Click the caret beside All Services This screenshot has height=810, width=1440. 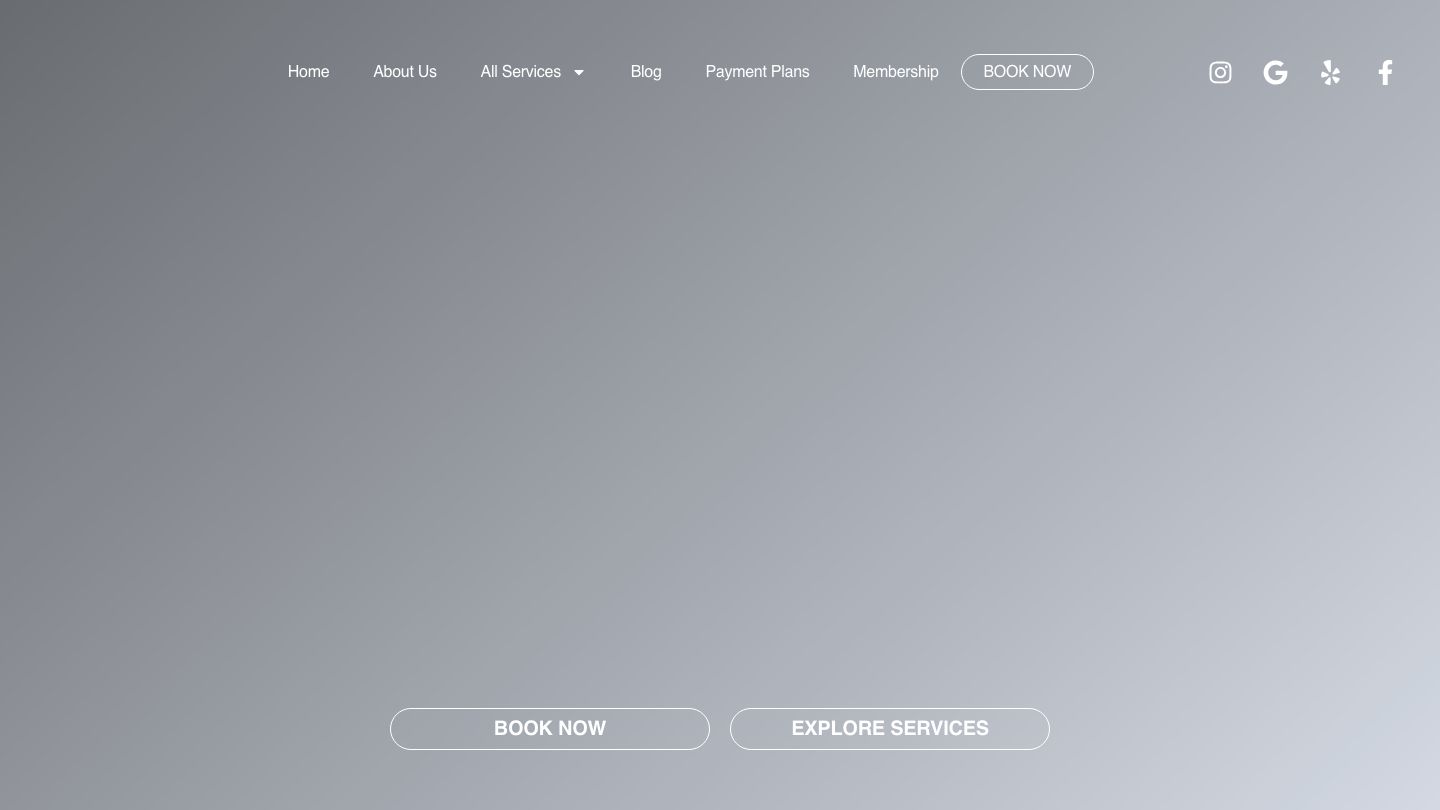(x=578, y=72)
